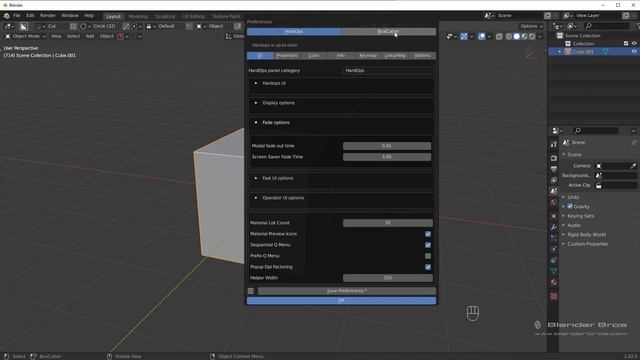Open the Properties tab in HardOps preferences

pyautogui.click(x=287, y=56)
